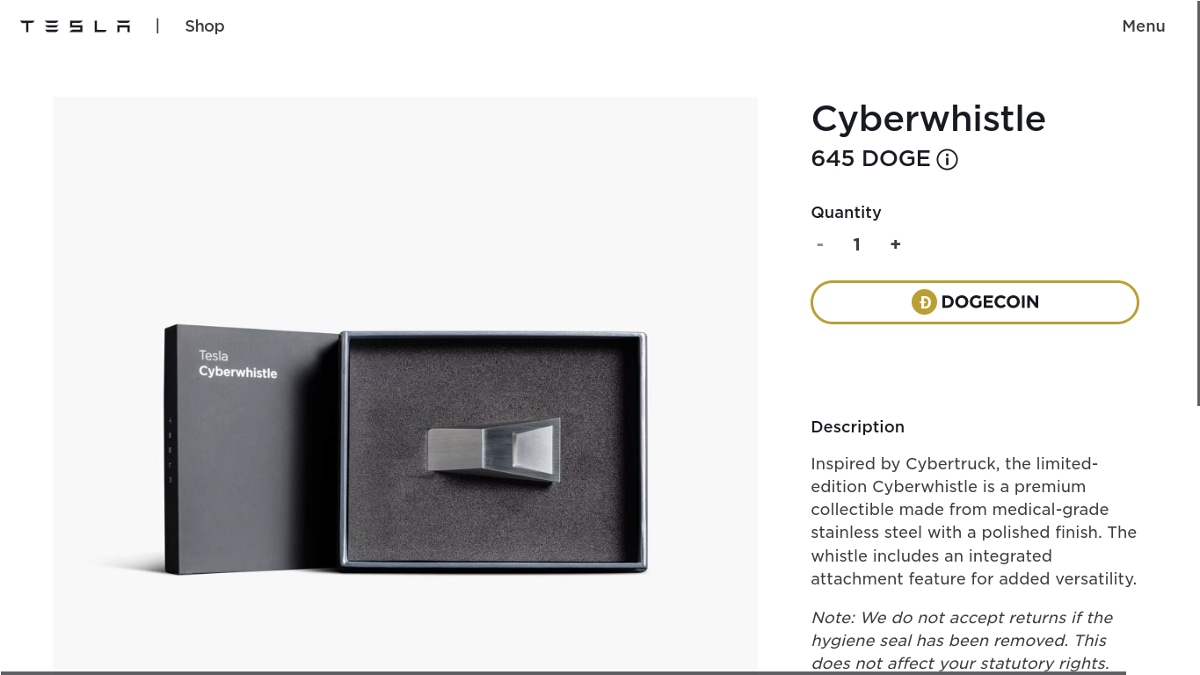Click the hygiene seal returns note
1200x675 pixels.
961,640
